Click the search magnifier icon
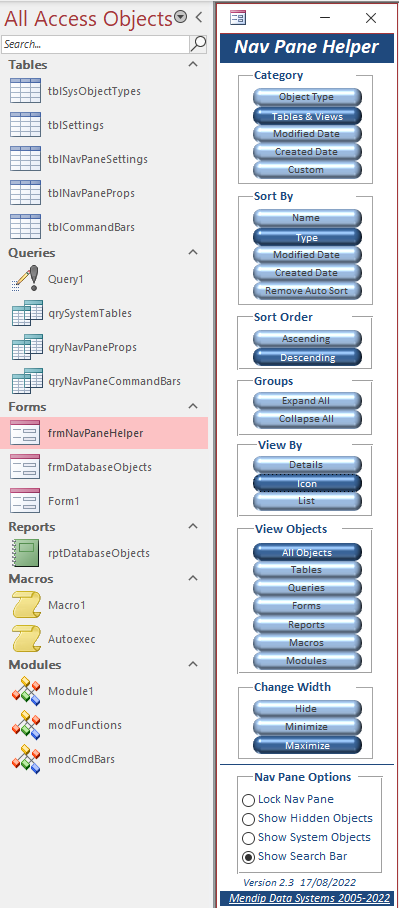399x908 pixels. (x=198, y=43)
